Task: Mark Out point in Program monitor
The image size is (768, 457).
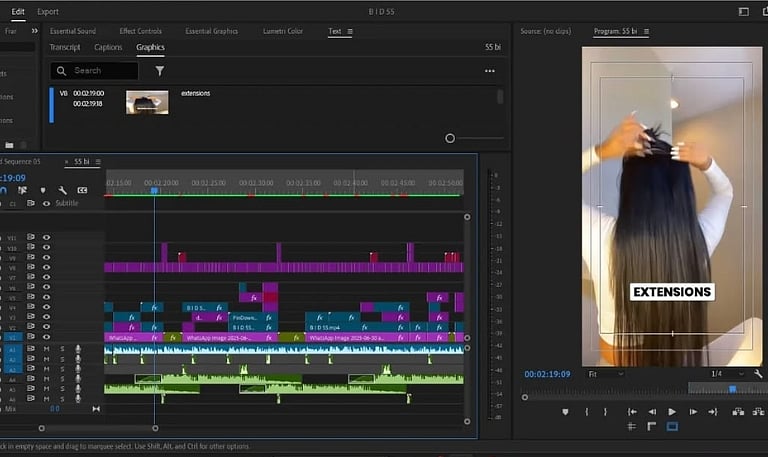Action: click(x=605, y=412)
